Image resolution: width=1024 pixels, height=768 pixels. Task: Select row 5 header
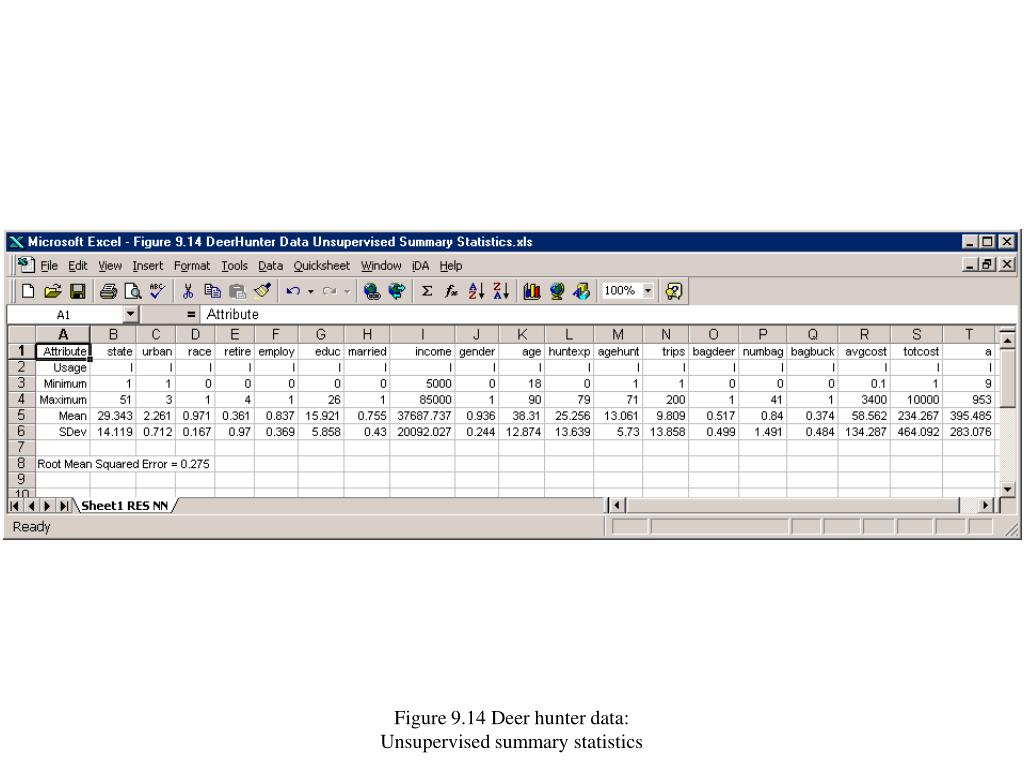[x=22, y=415]
